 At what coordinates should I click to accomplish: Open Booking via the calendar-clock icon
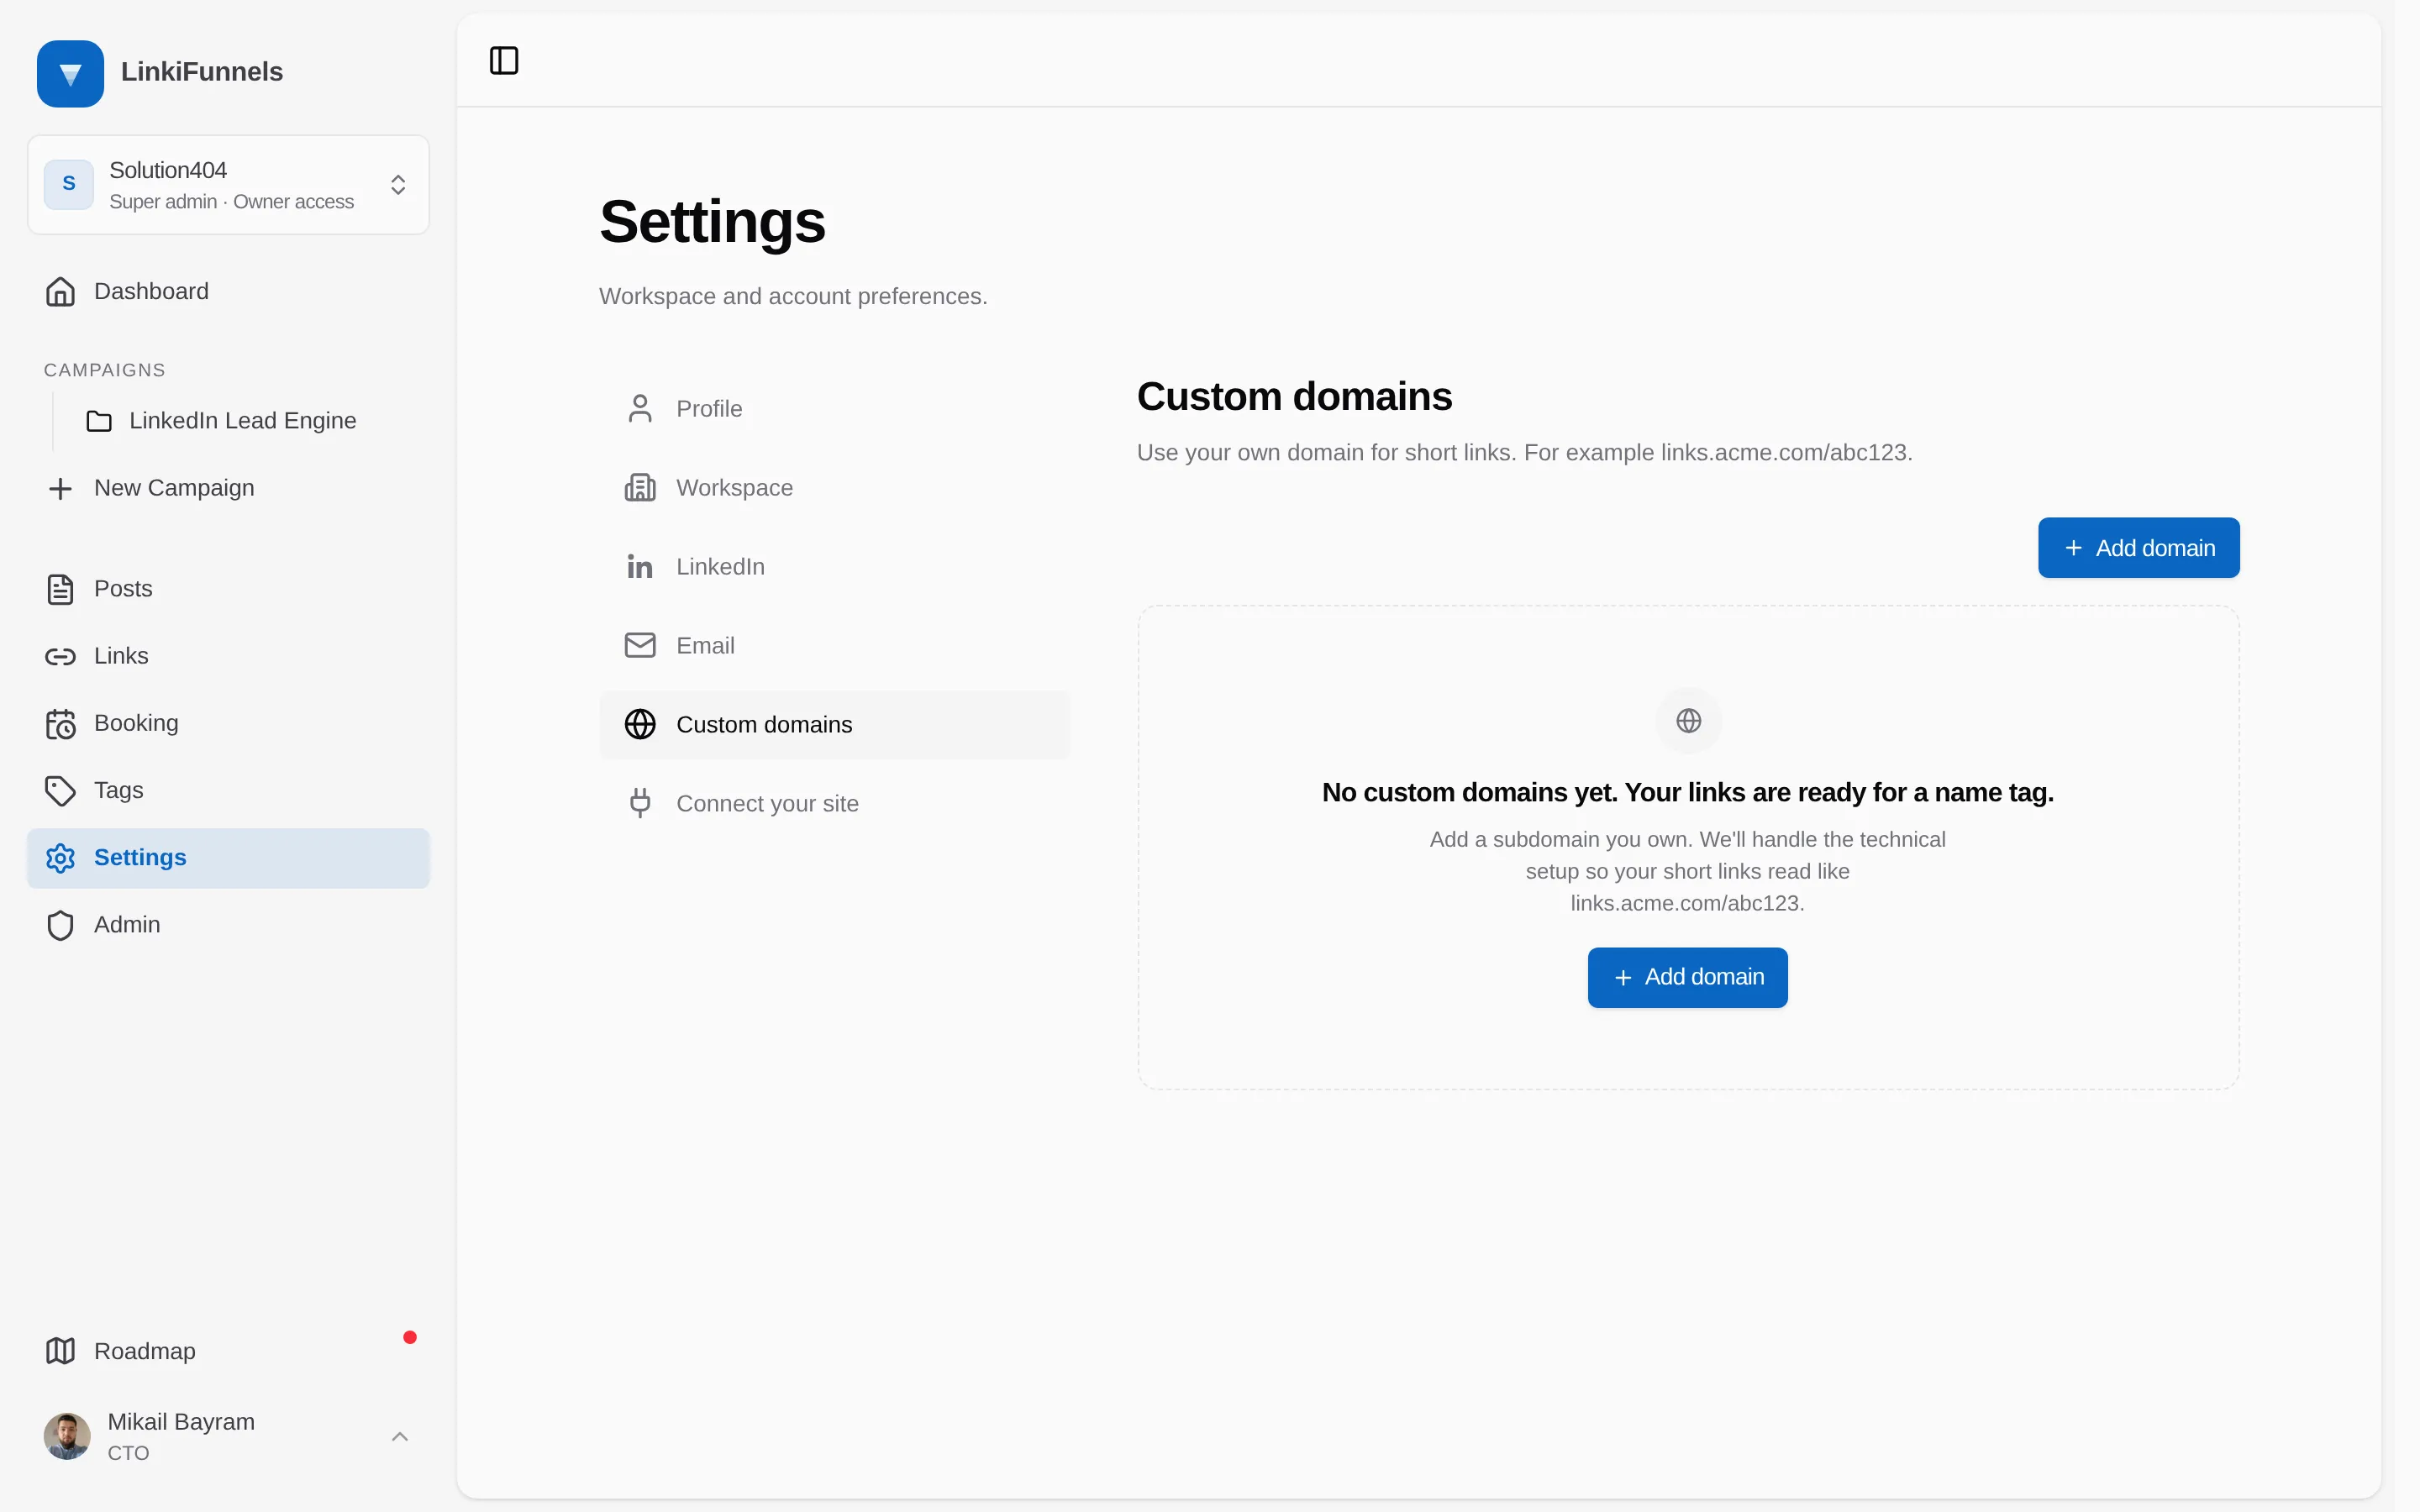[x=60, y=724]
